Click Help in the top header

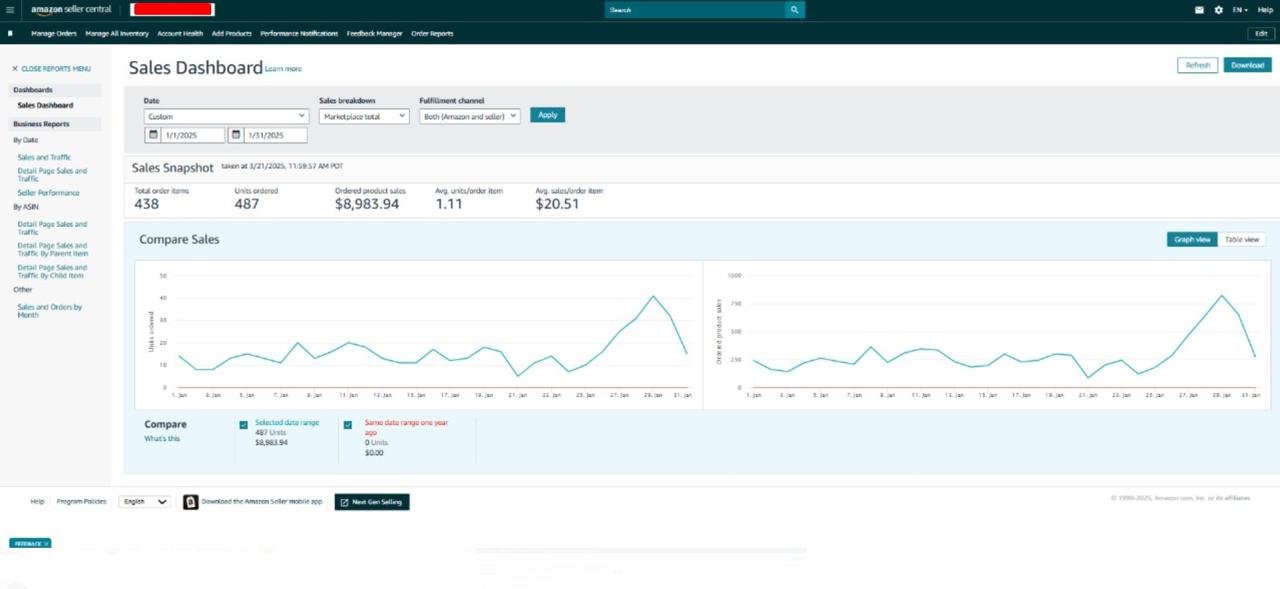(x=1265, y=9)
